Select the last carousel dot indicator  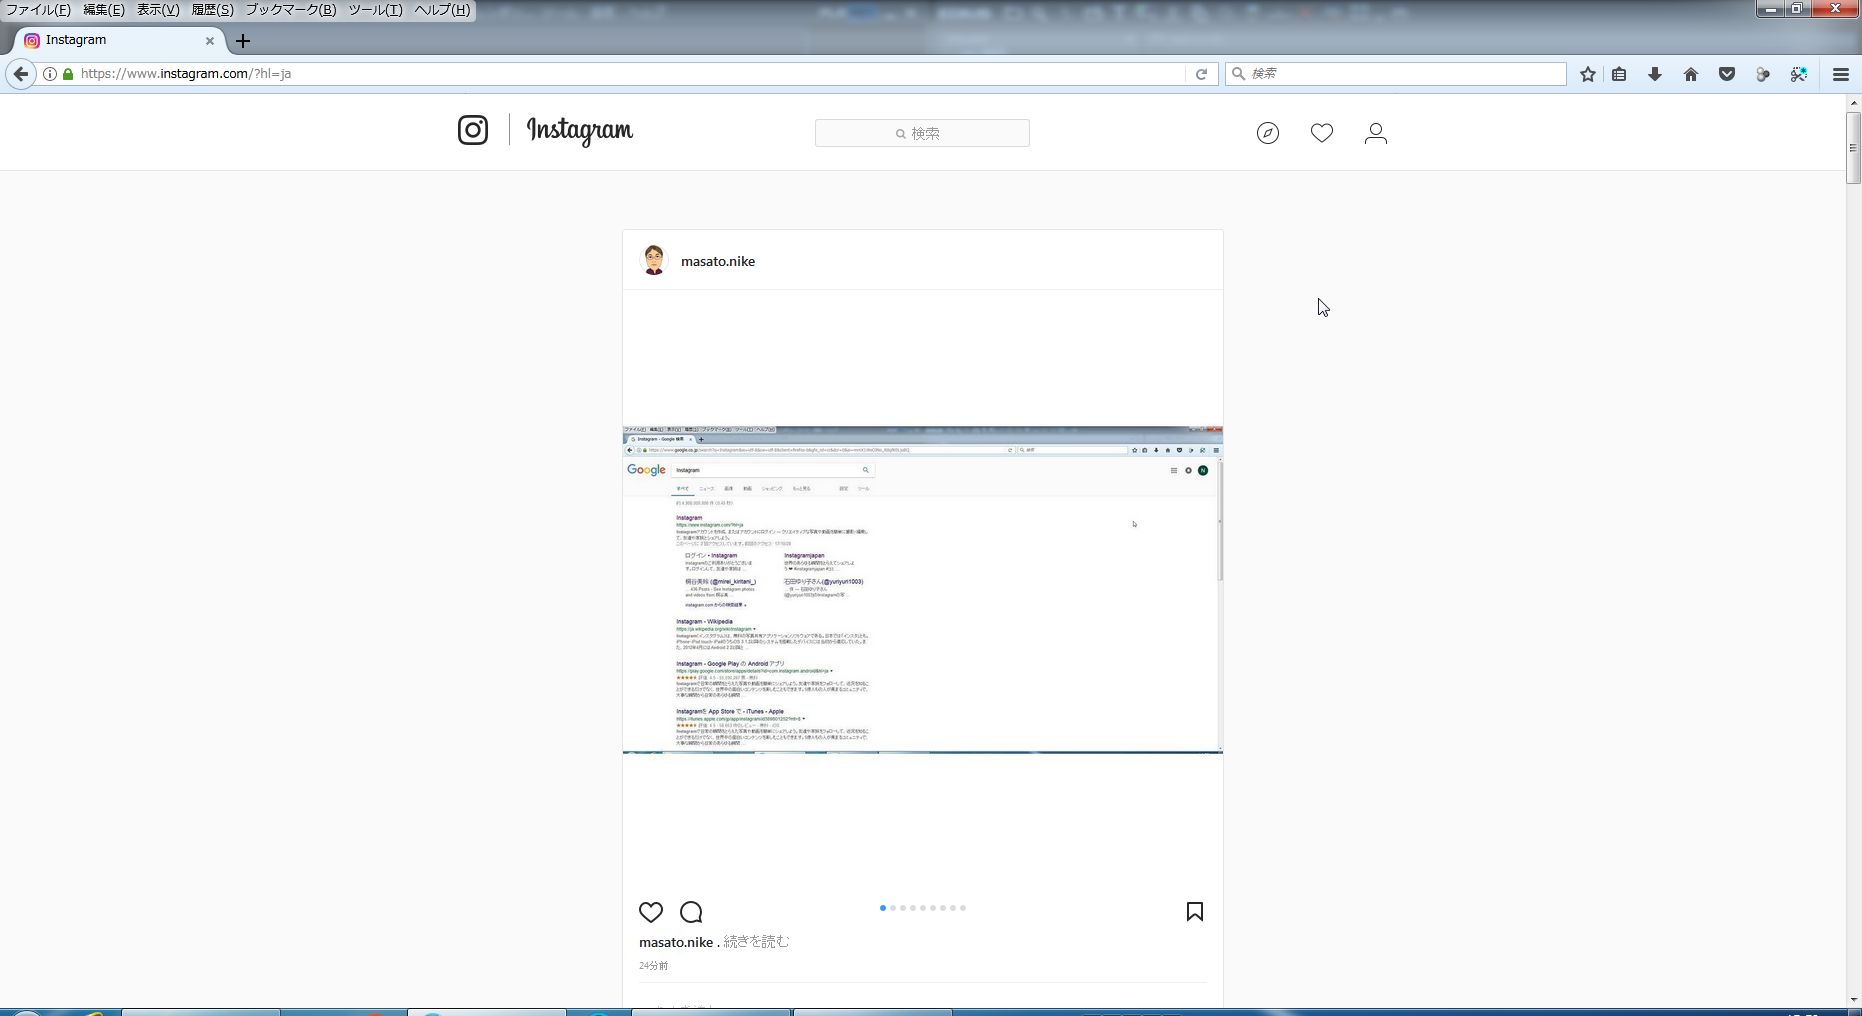[963, 908]
